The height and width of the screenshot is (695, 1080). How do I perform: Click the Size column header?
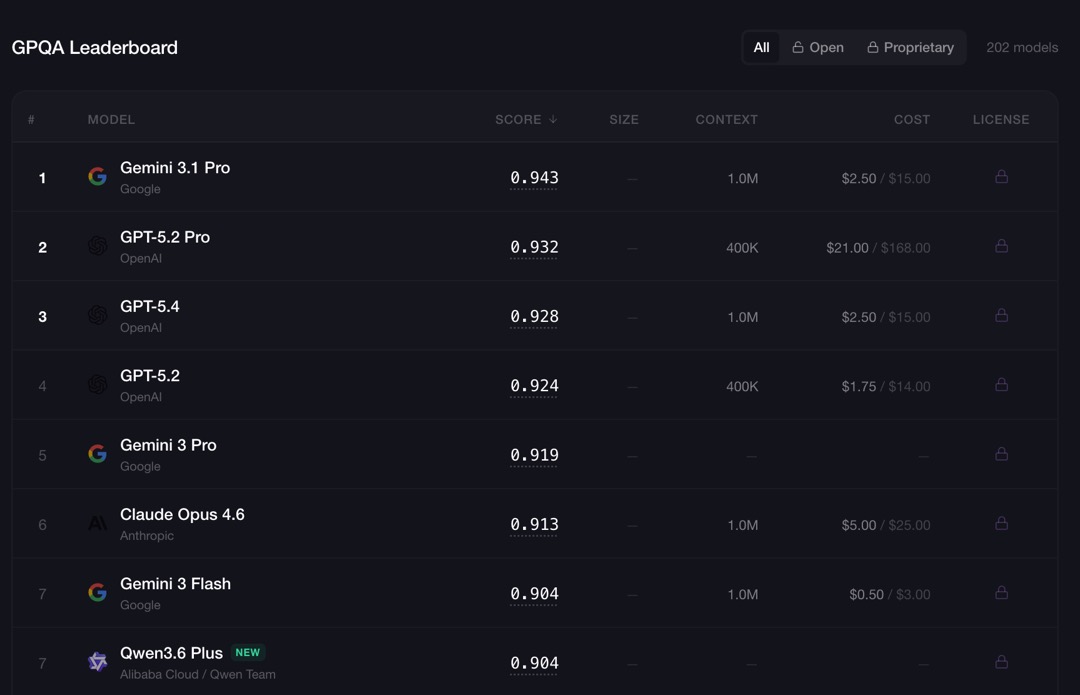624,119
